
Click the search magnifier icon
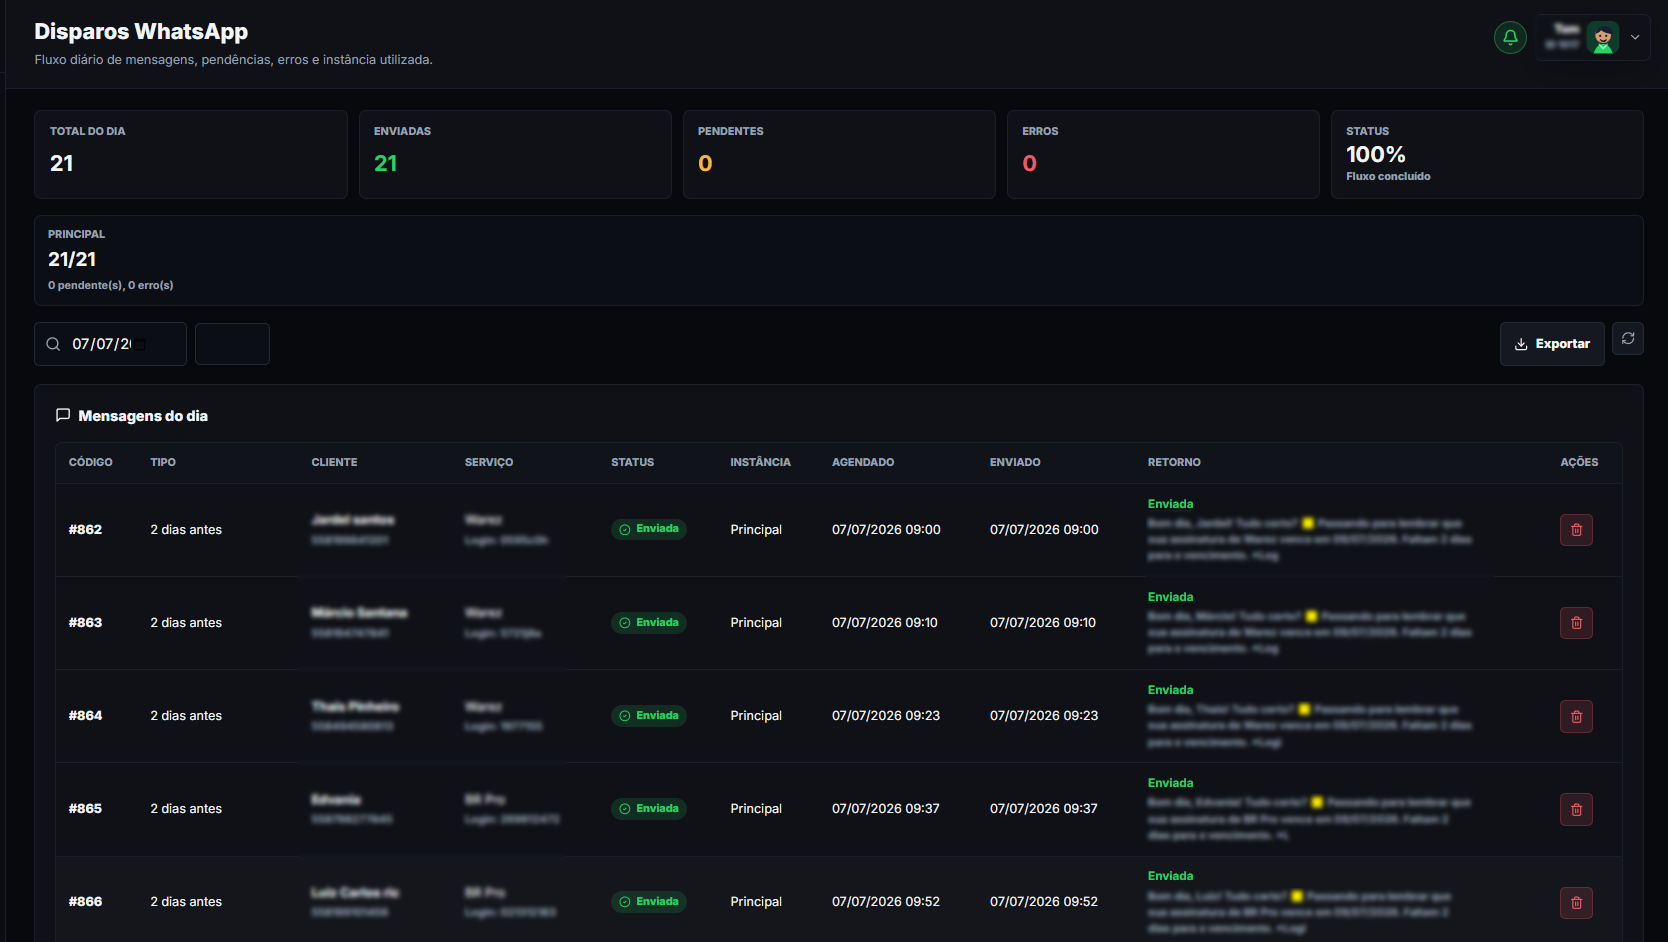pyautogui.click(x=53, y=344)
